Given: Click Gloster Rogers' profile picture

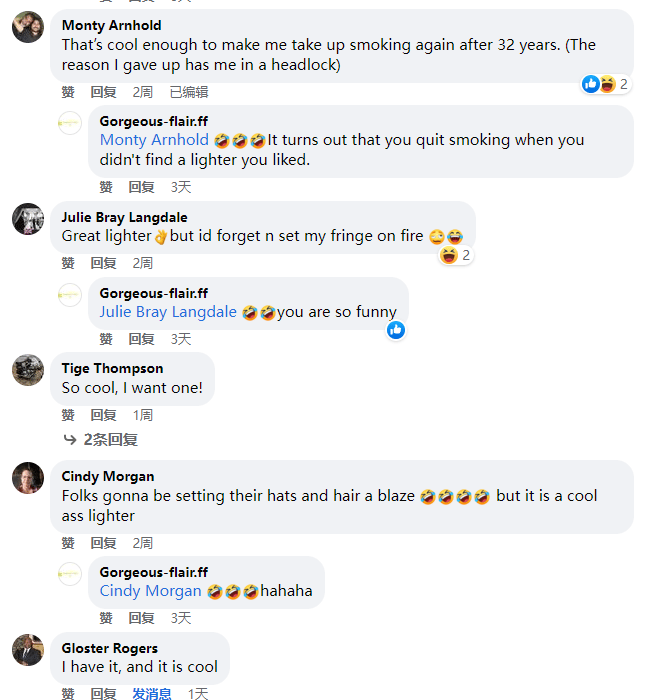Looking at the screenshot, I should (x=28, y=650).
